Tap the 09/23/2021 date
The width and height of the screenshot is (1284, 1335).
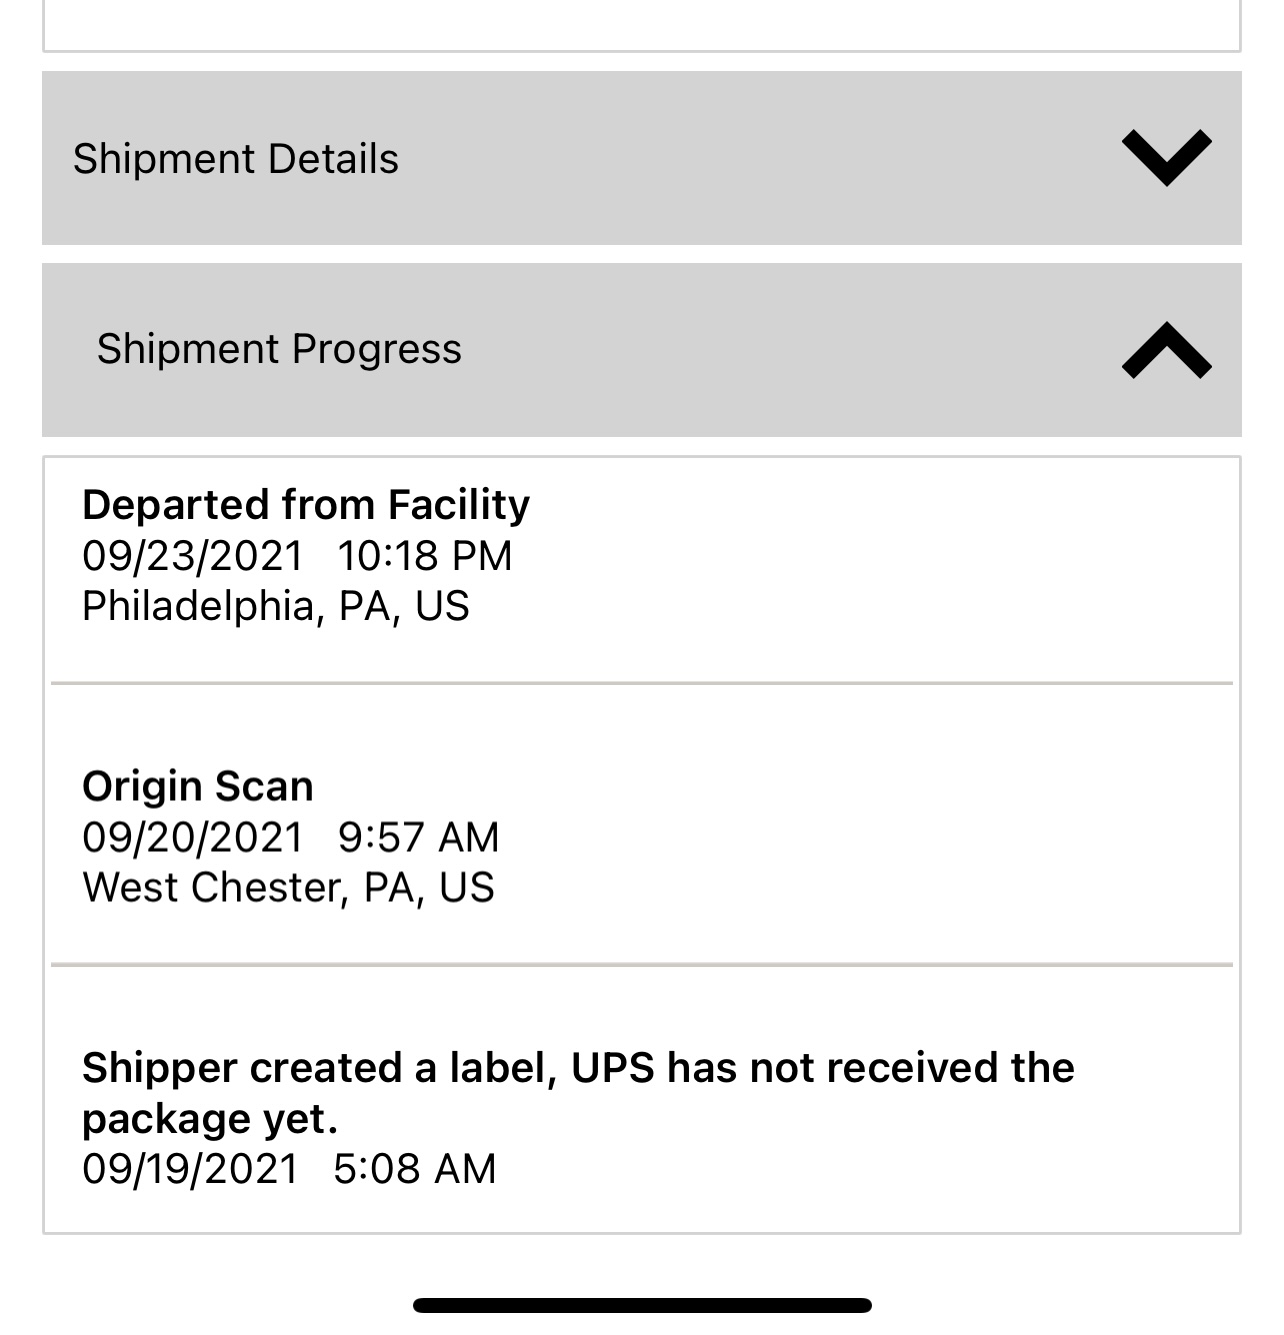[192, 556]
